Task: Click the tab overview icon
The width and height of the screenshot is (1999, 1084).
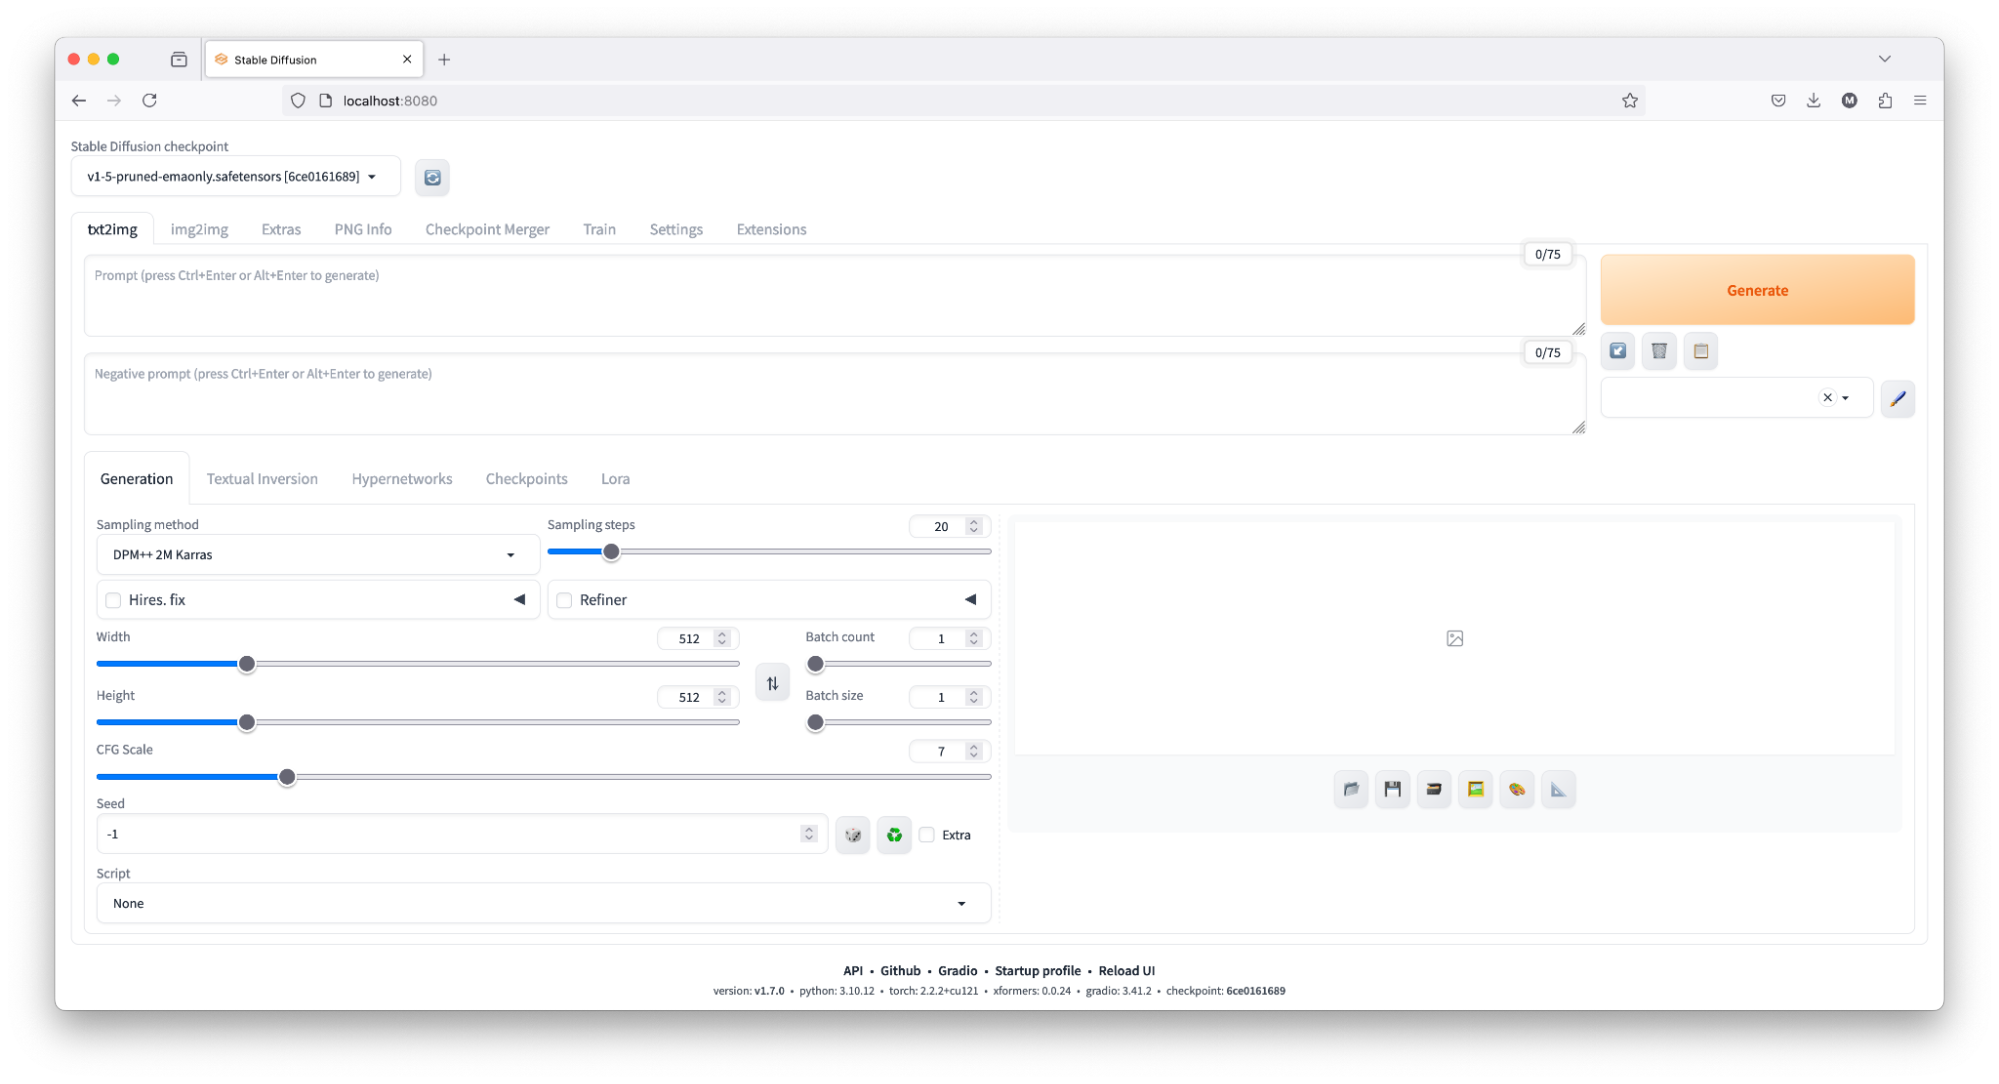Action: [x=179, y=59]
